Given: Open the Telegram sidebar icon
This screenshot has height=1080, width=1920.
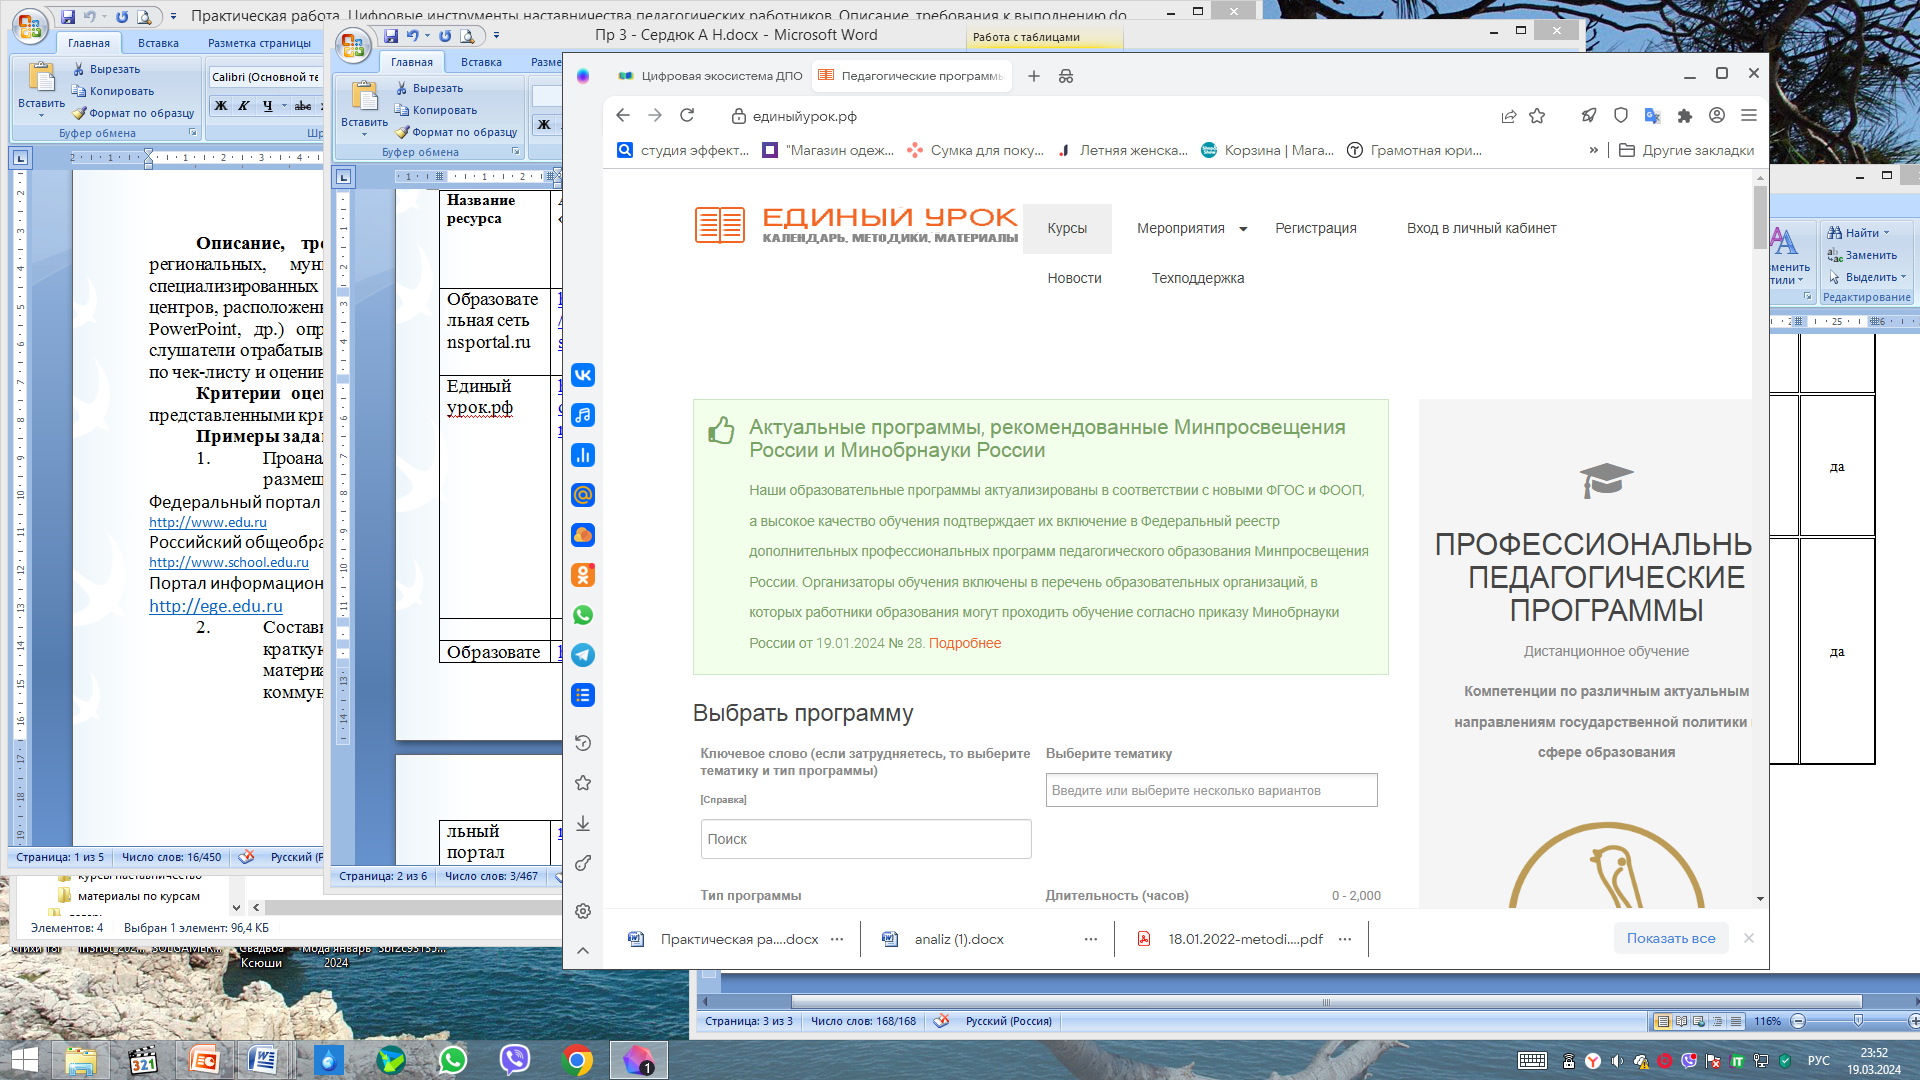Looking at the screenshot, I should tap(583, 655).
